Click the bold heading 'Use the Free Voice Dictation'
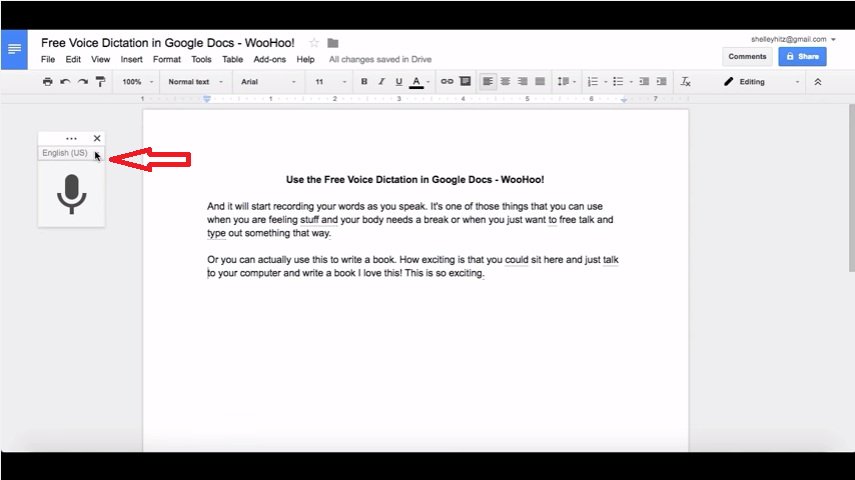This screenshot has width=855, height=480. [x=415, y=180]
